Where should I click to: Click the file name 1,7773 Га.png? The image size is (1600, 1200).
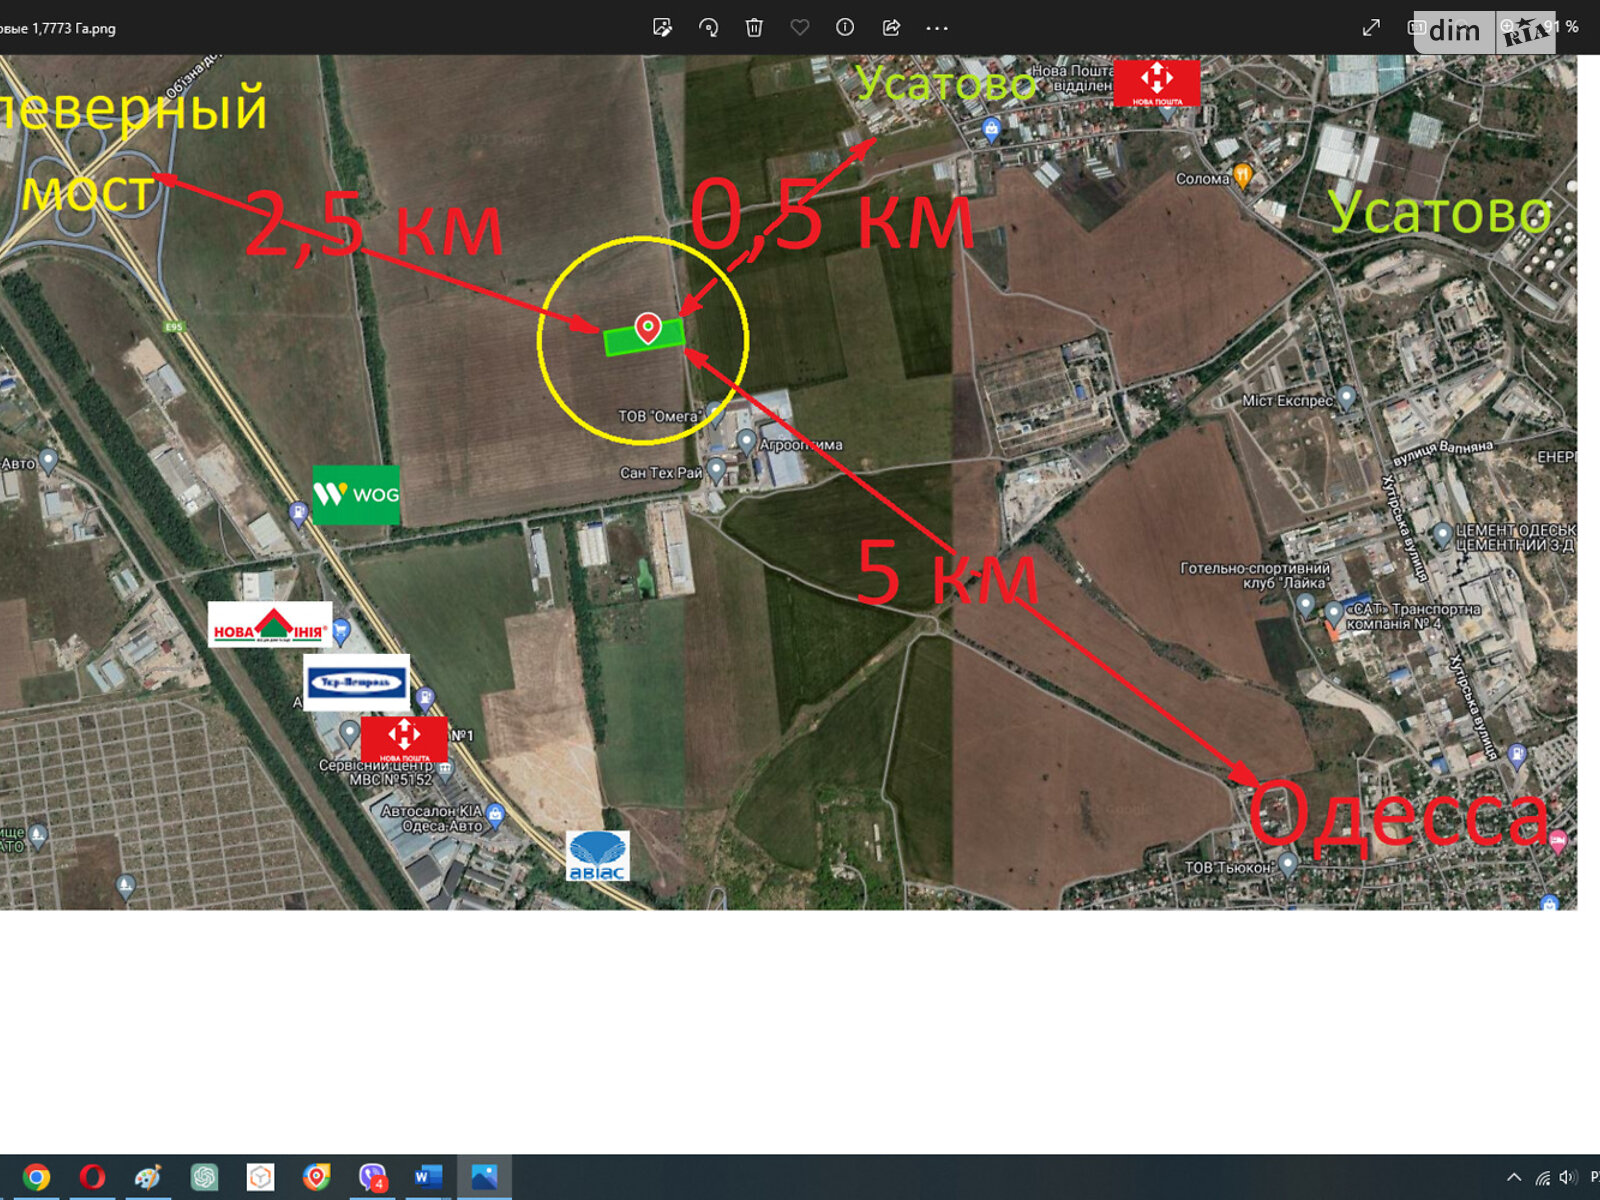[74, 28]
